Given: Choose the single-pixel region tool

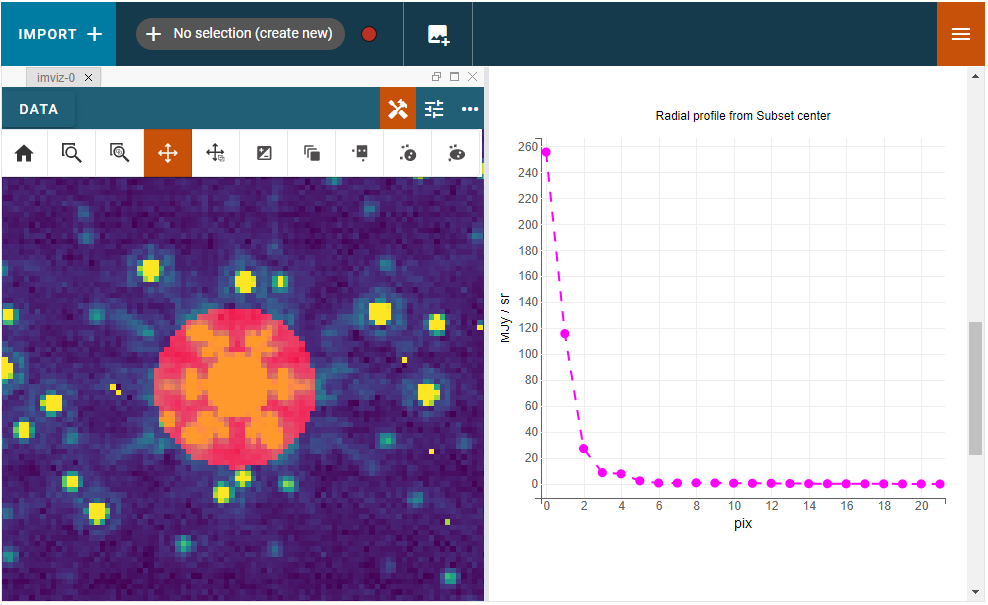Looking at the screenshot, I should tap(359, 153).
